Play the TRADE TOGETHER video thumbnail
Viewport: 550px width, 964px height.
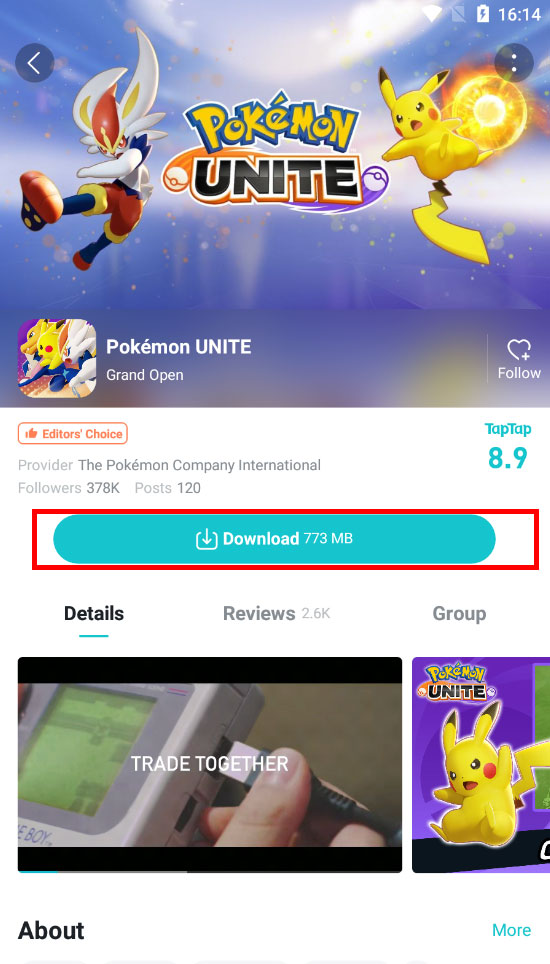coord(210,764)
